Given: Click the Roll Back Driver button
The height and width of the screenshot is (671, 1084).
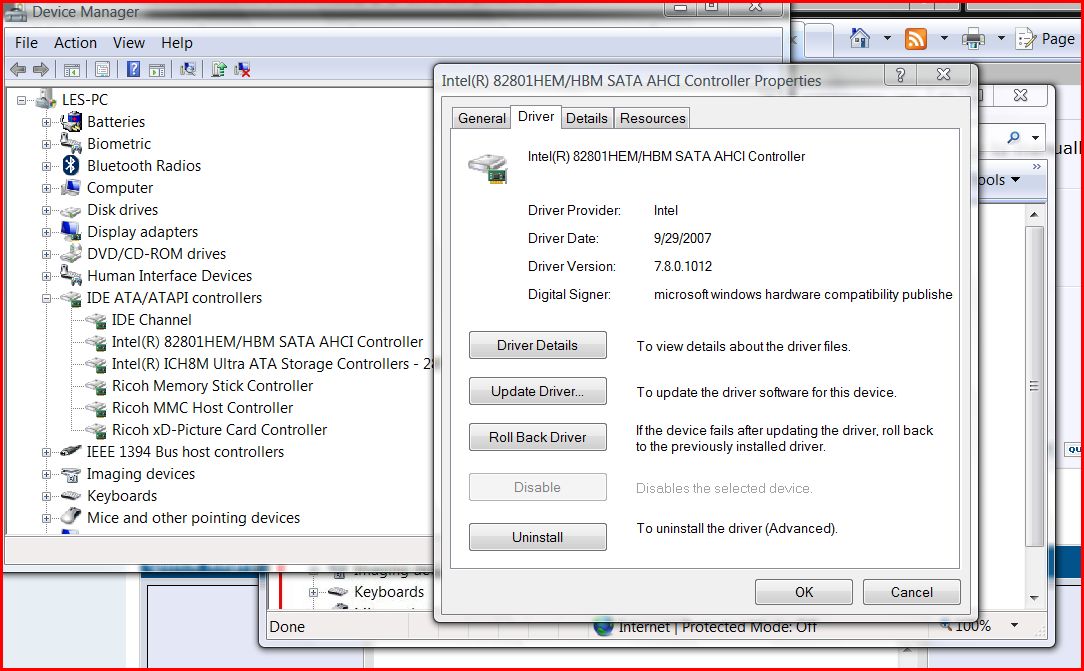Looking at the screenshot, I should click(537, 437).
